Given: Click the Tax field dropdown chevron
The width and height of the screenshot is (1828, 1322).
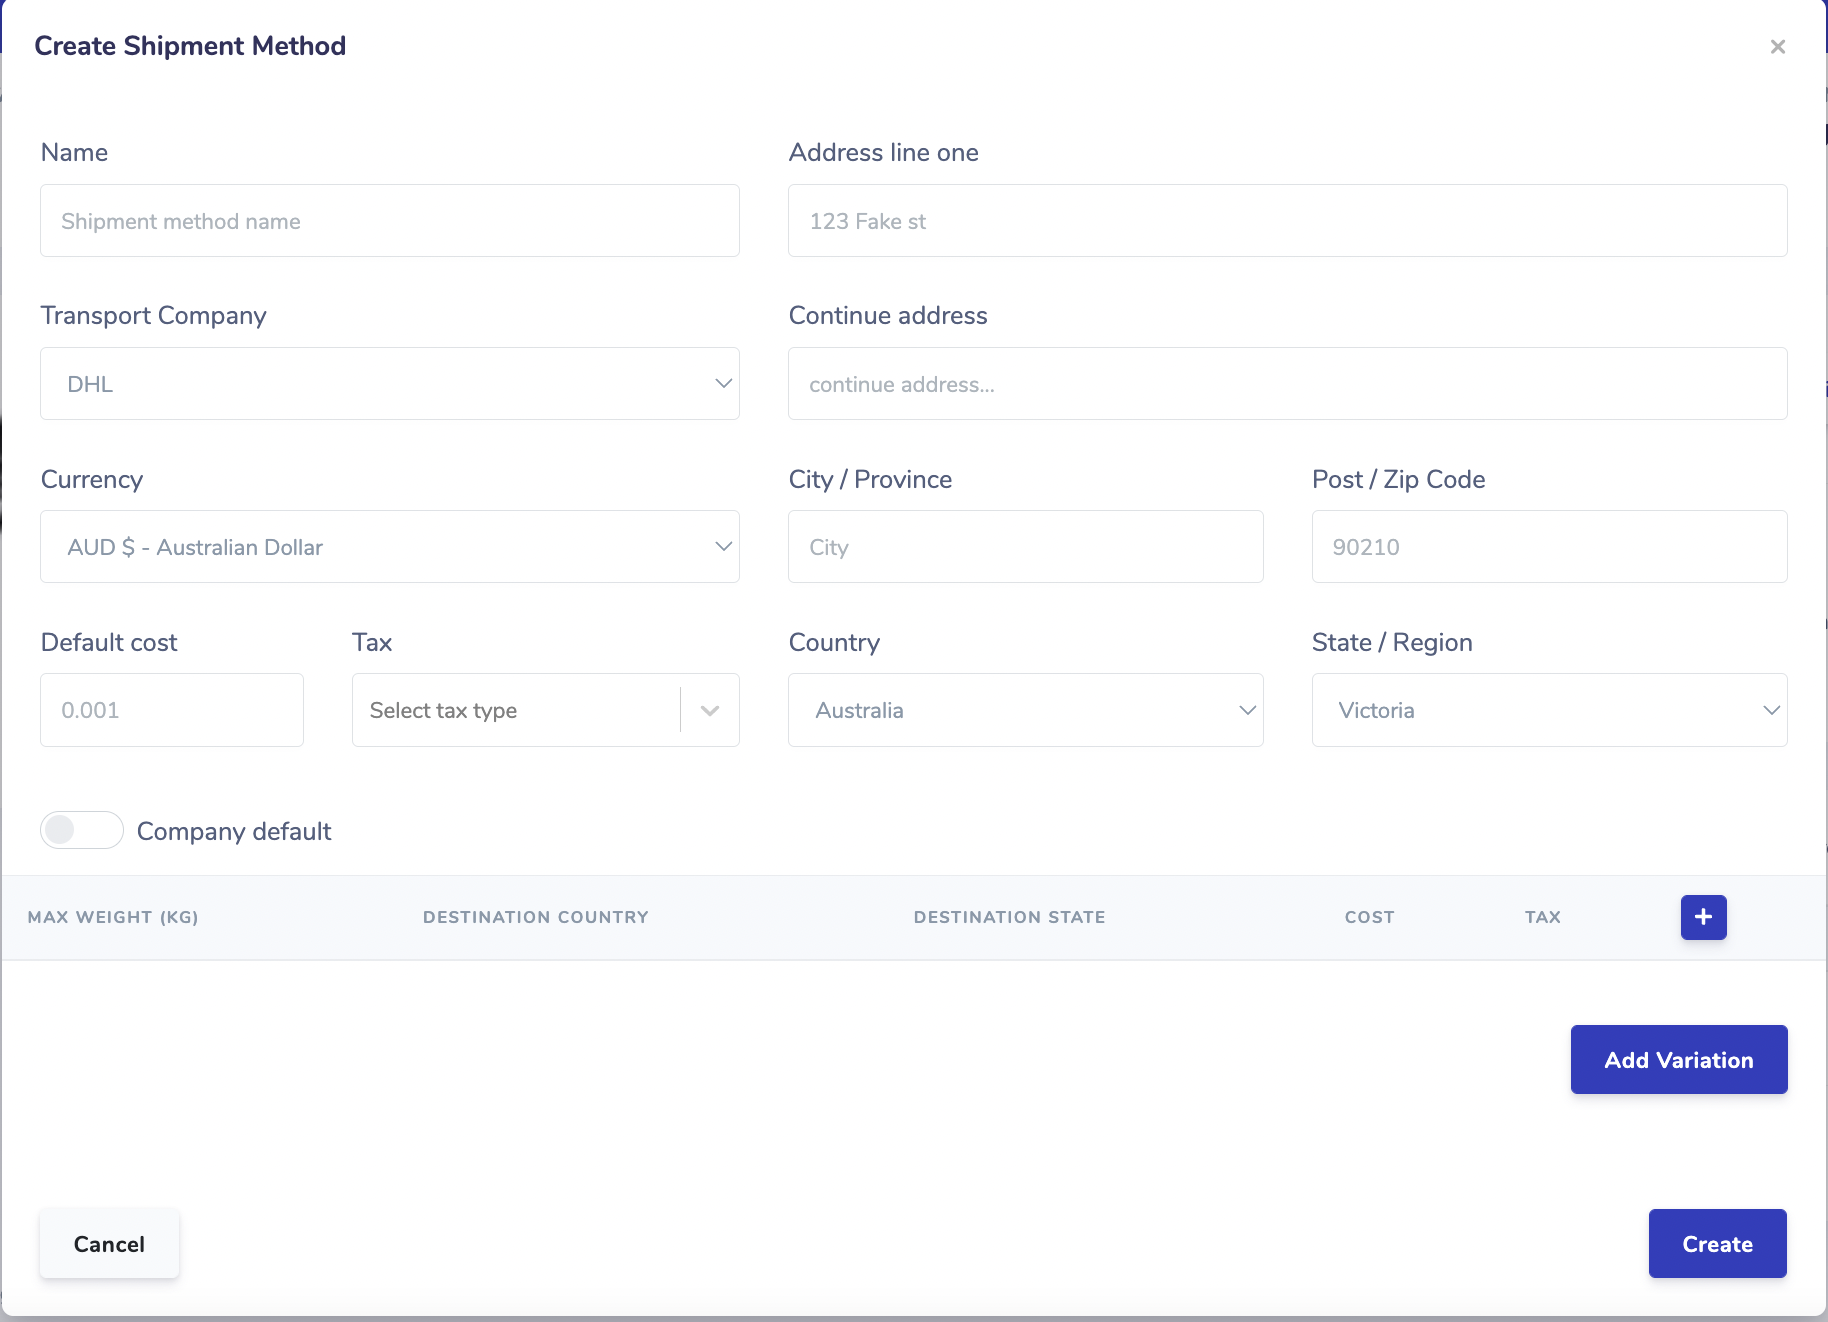Looking at the screenshot, I should click(x=710, y=710).
